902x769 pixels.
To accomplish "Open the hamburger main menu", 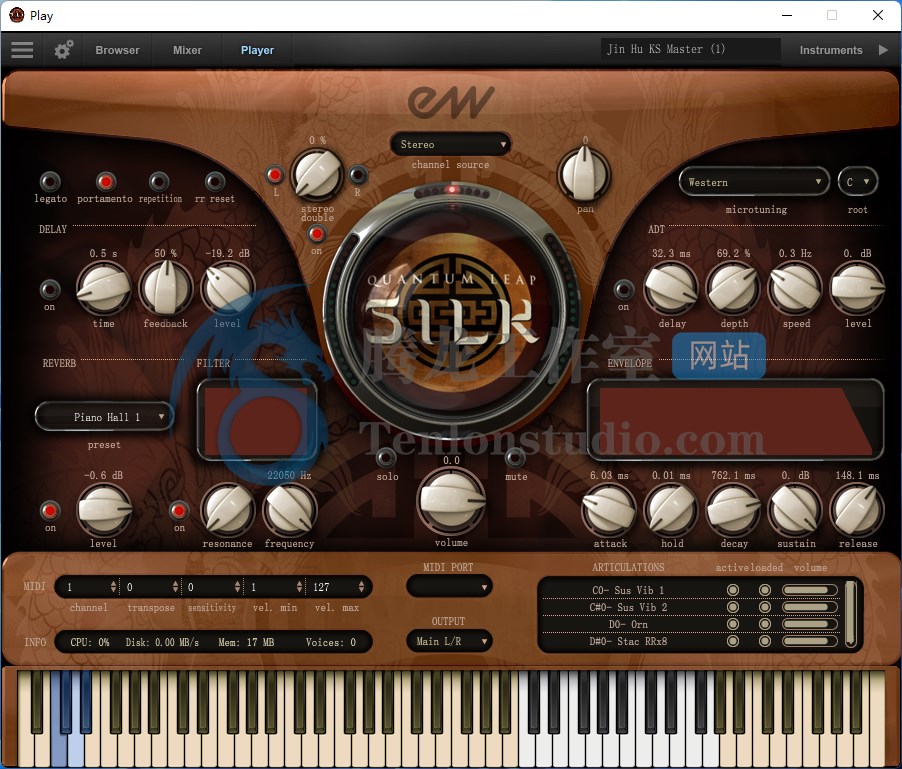I will 22,50.
